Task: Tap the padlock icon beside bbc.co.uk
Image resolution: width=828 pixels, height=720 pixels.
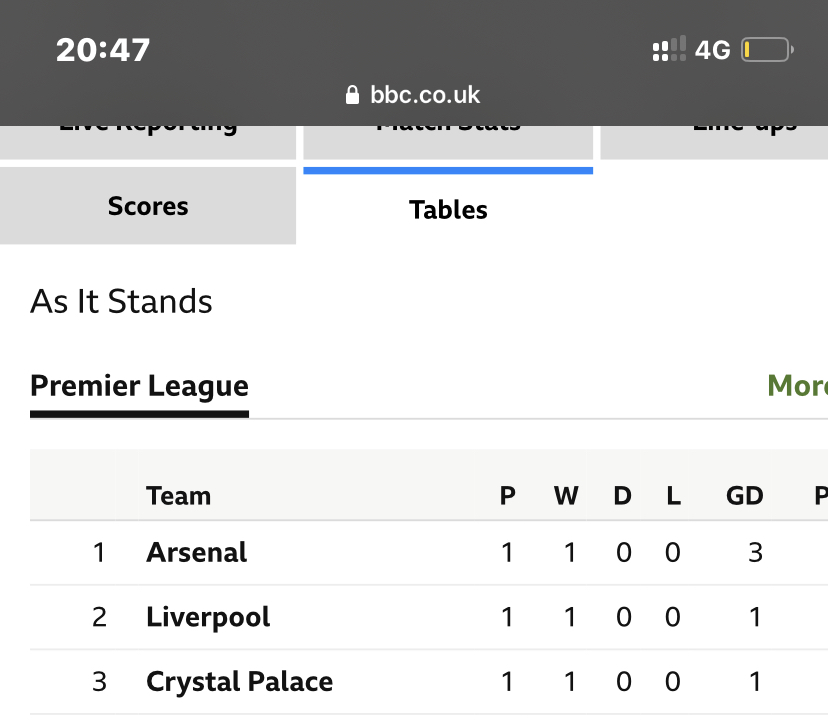Action: (x=351, y=95)
